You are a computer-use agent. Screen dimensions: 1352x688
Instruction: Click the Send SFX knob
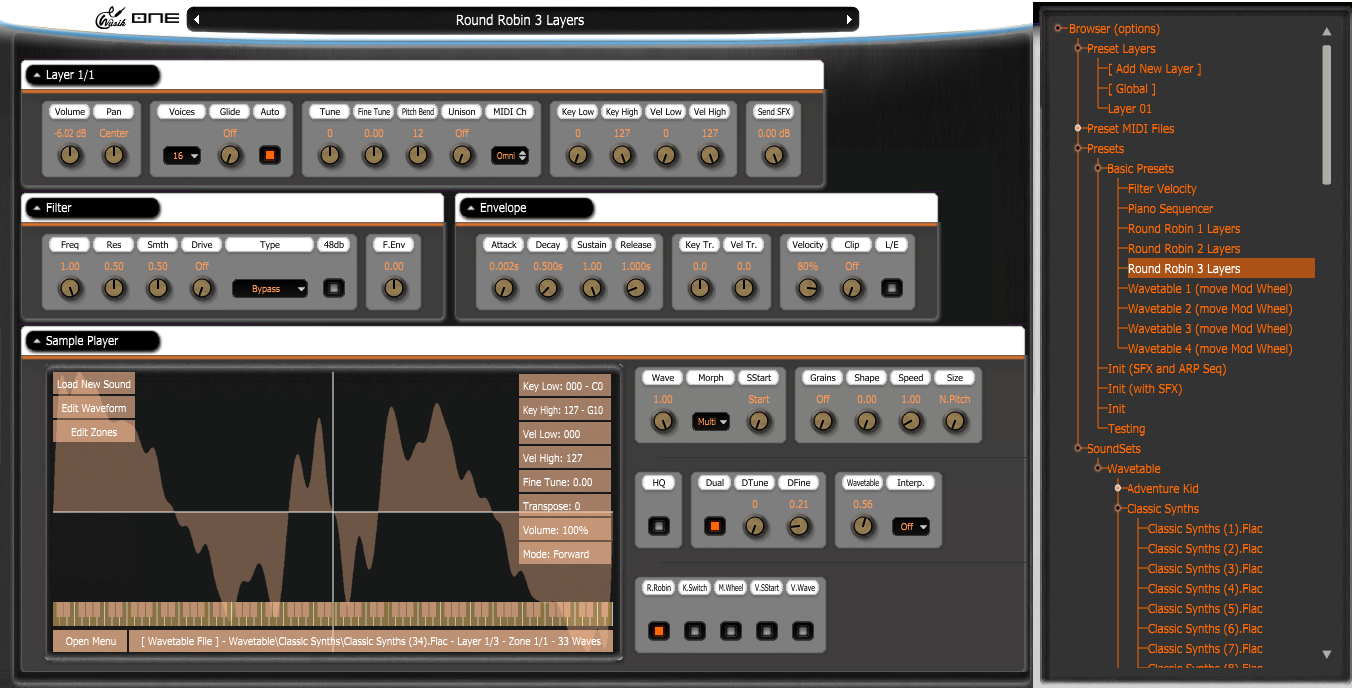(773, 155)
